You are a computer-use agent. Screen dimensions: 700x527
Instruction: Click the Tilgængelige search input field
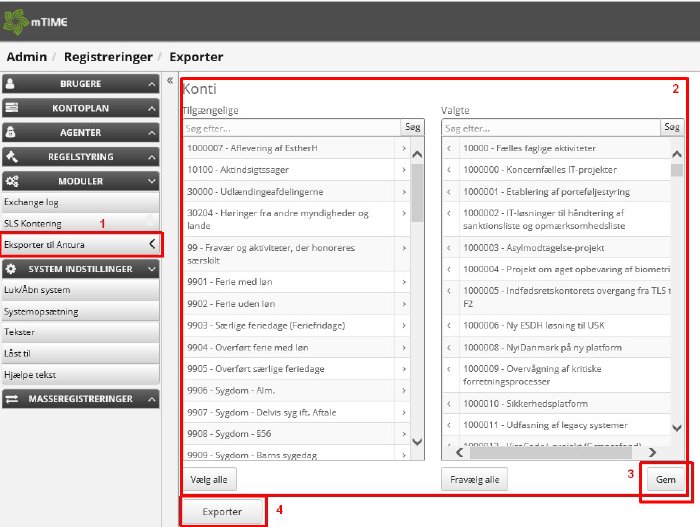click(290, 128)
